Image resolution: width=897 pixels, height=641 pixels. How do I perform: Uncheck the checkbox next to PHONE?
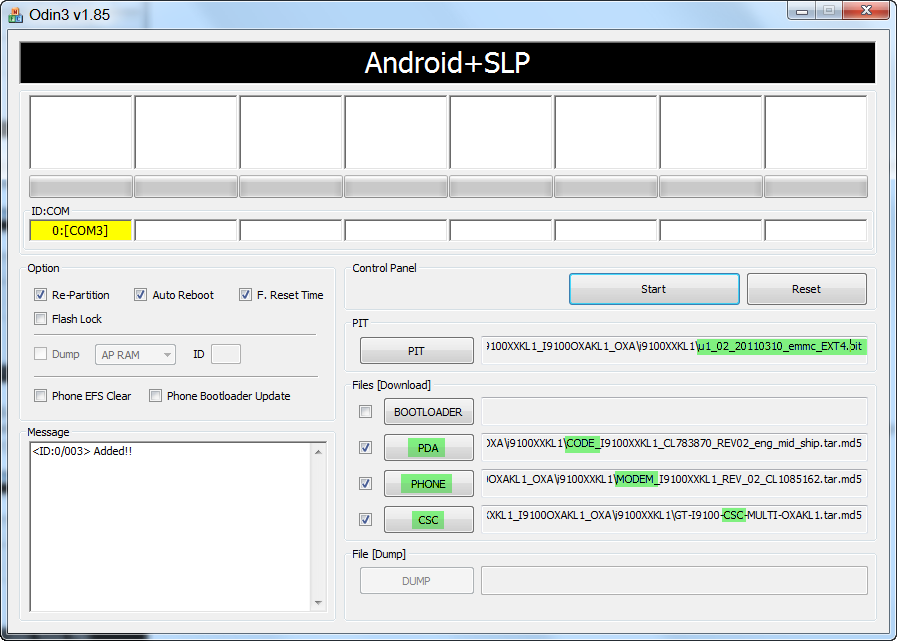[366, 484]
